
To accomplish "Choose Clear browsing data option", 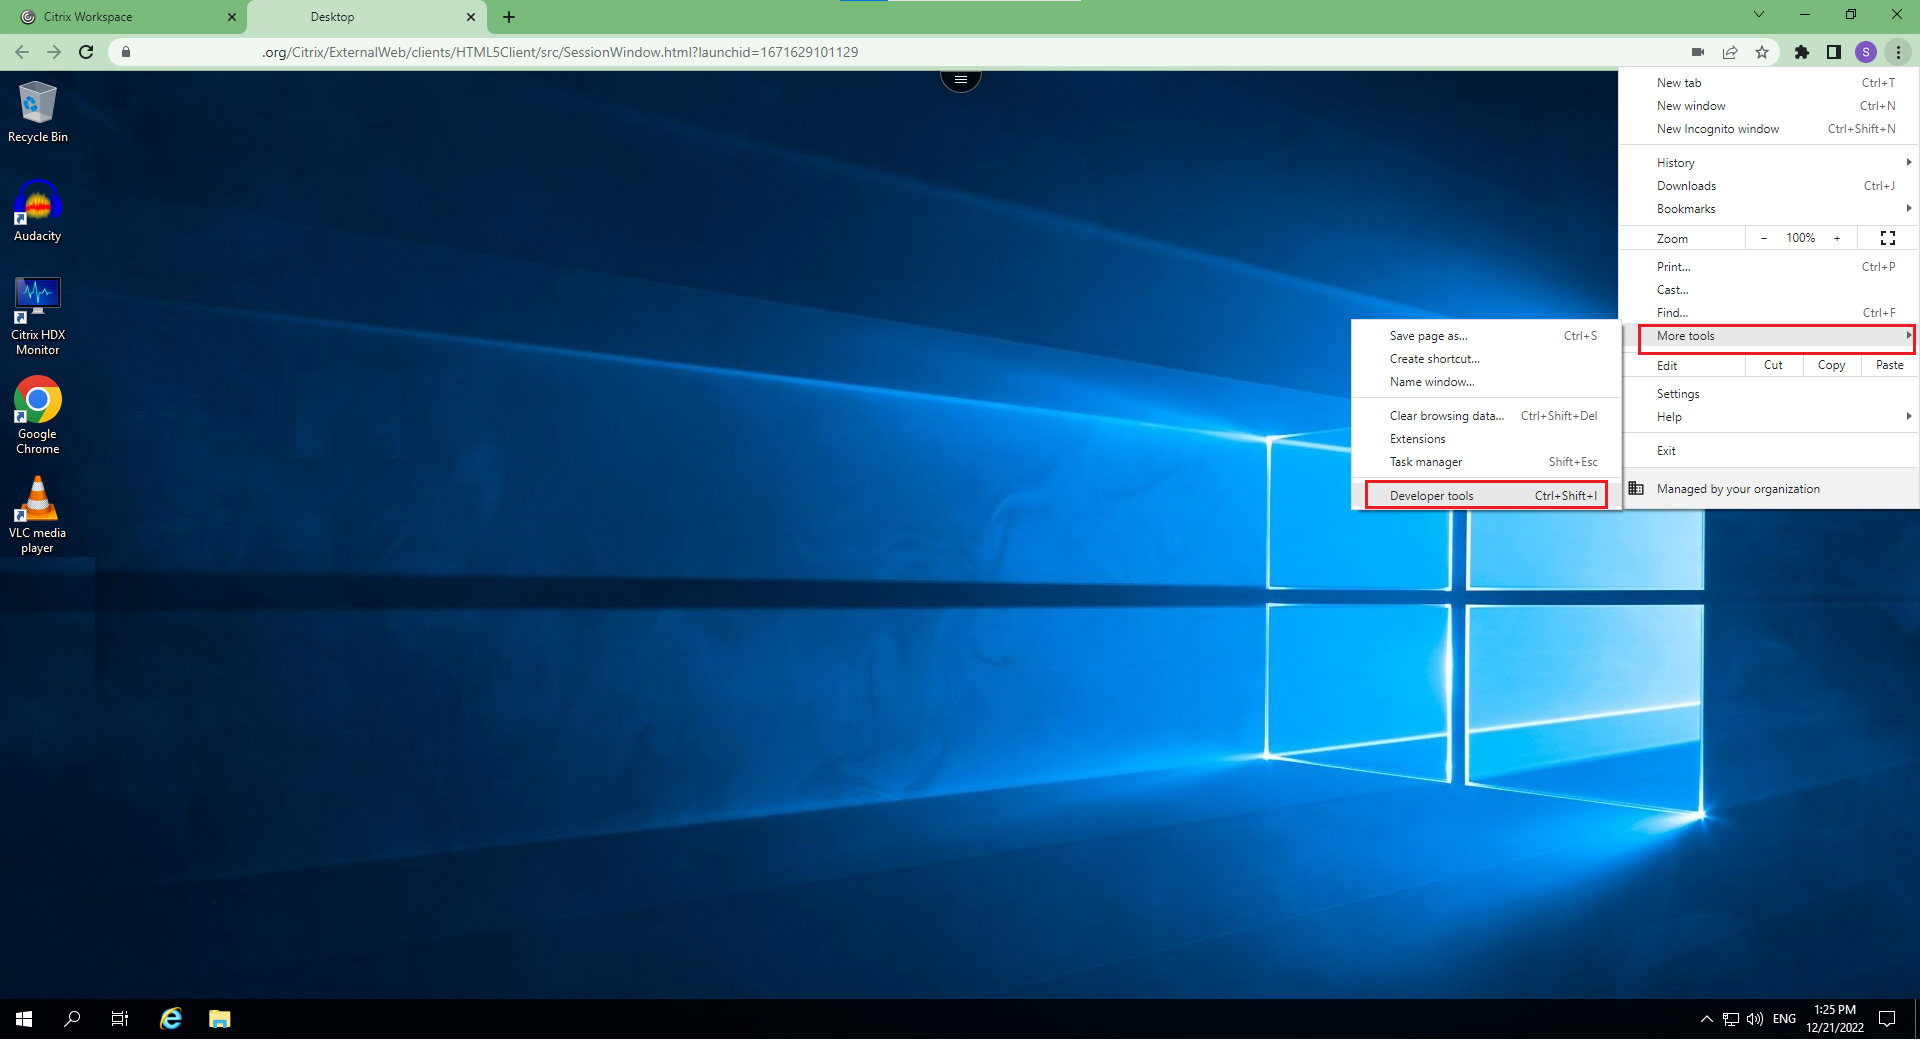I will (1446, 416).
